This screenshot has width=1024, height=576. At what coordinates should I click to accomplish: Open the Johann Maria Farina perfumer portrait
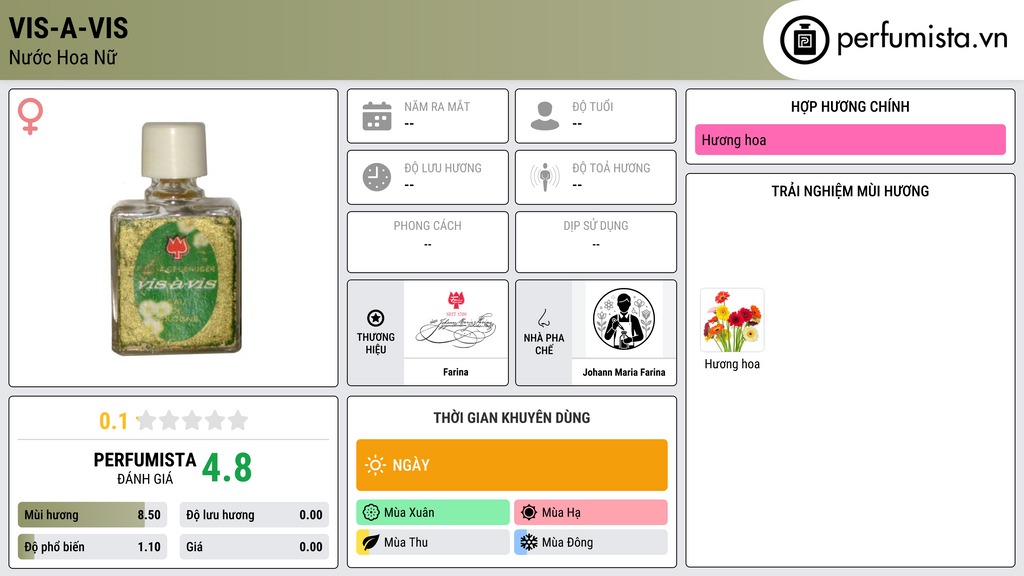(x=624, y=320)
